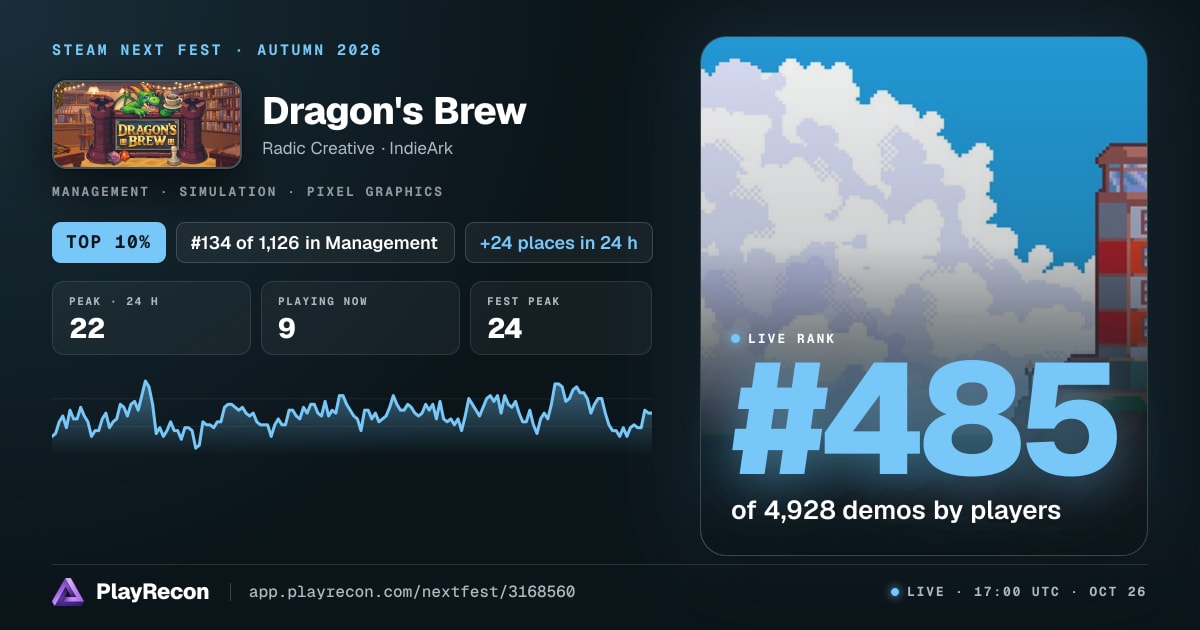Open the Fest Peak stat card
The image size is (1200, 630).
pyautogui.click(x=561, y=318)
